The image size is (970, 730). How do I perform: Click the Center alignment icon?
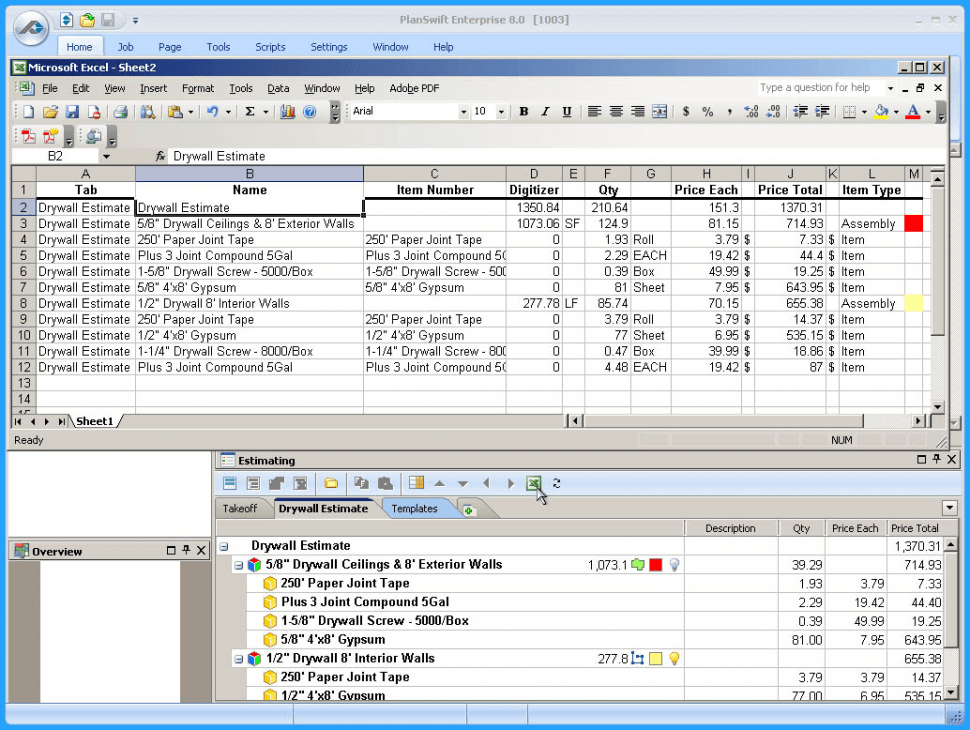pyautogui.click(x=616, y=111)
